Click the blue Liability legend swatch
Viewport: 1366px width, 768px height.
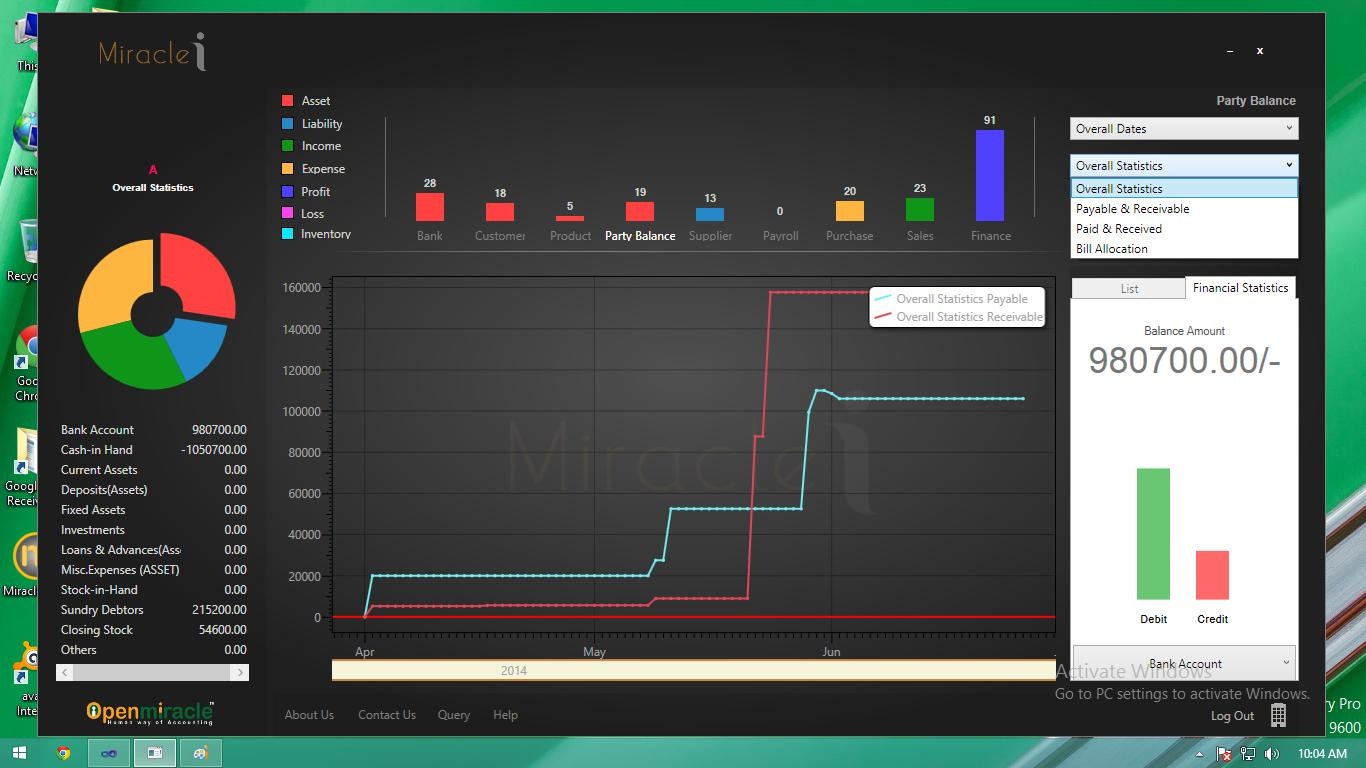287,124
